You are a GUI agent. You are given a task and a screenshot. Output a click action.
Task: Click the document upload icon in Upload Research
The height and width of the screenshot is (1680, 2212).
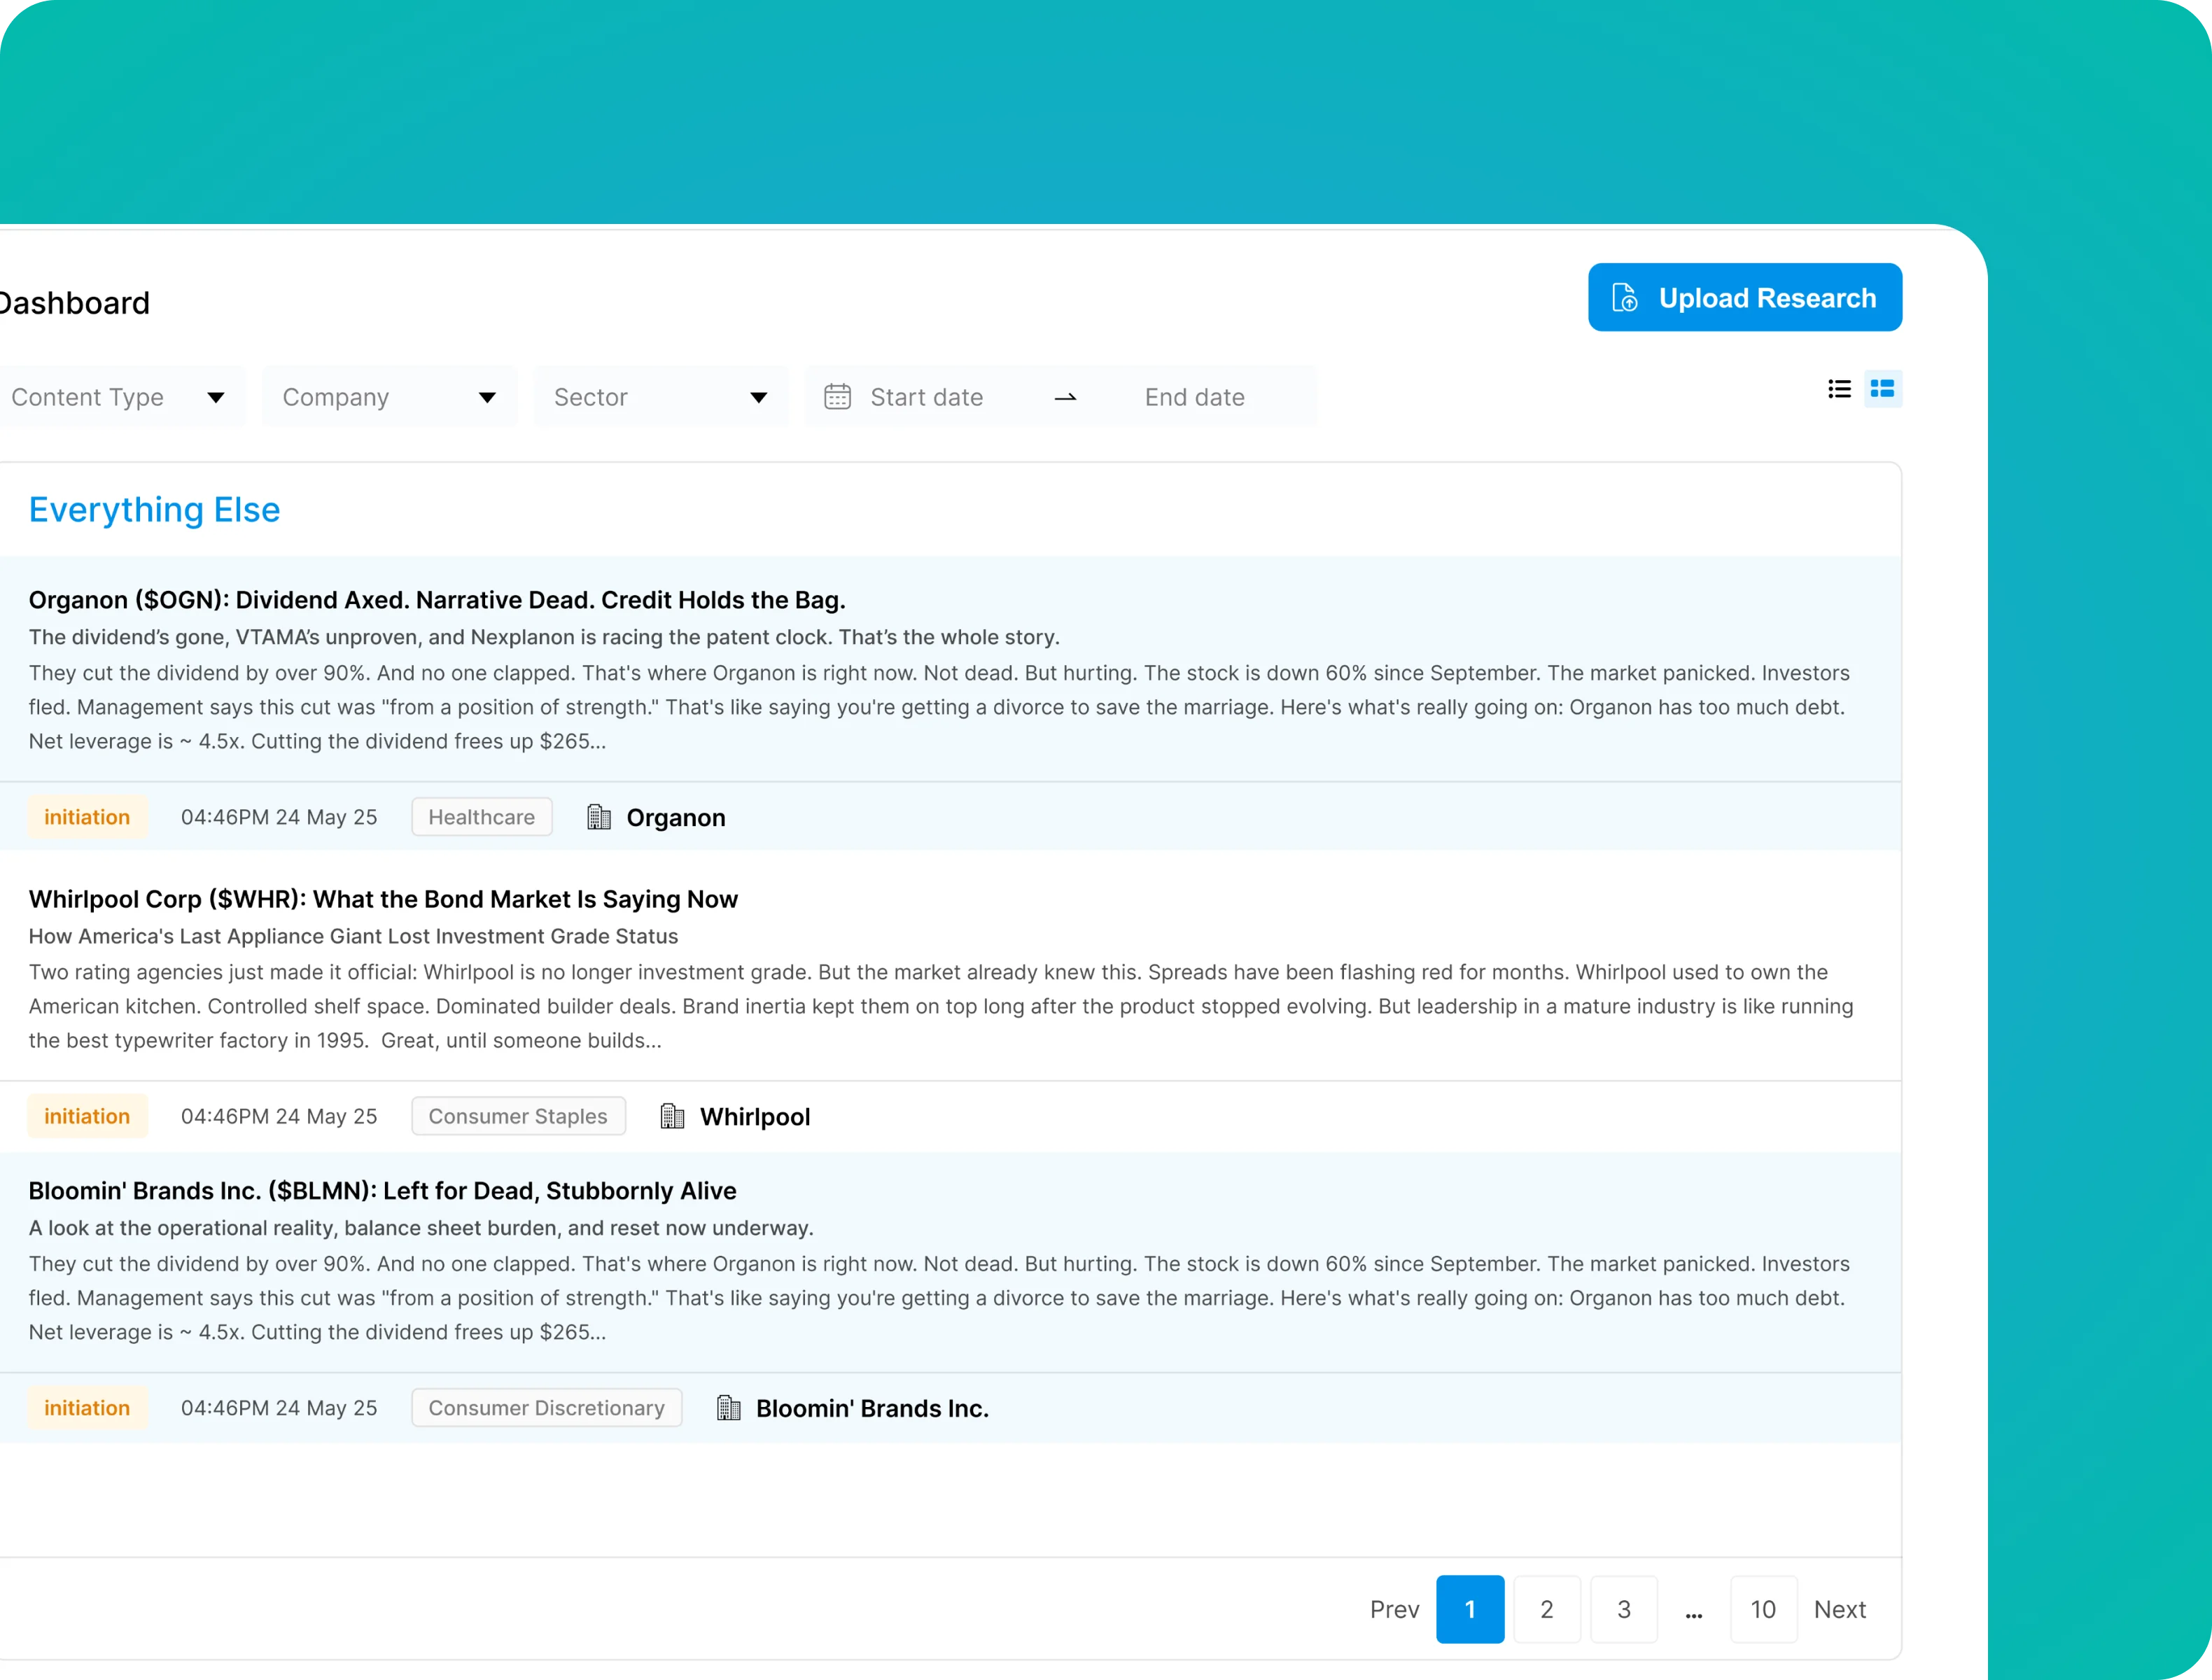point(1624,298)
